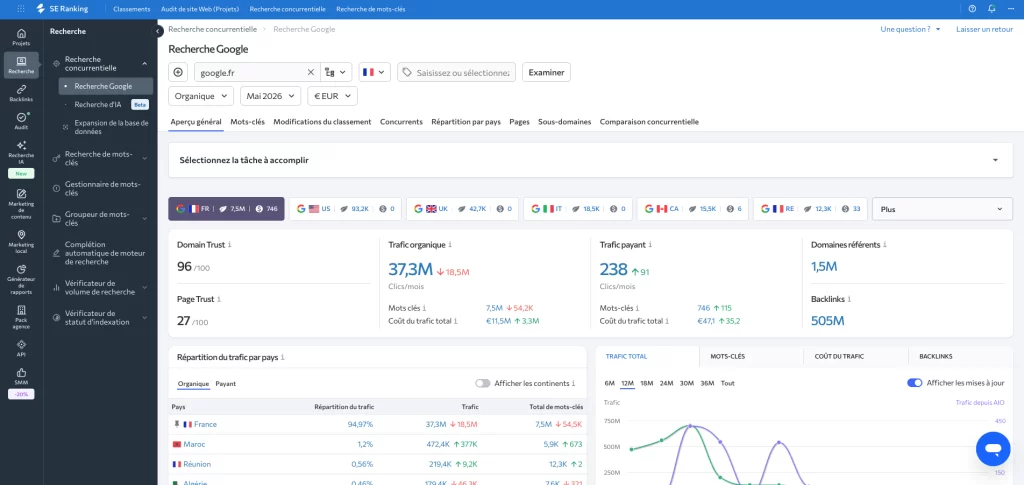Select the Google RE database chip
Viewport: 1024px width, 485px height.
pos(810,209)
